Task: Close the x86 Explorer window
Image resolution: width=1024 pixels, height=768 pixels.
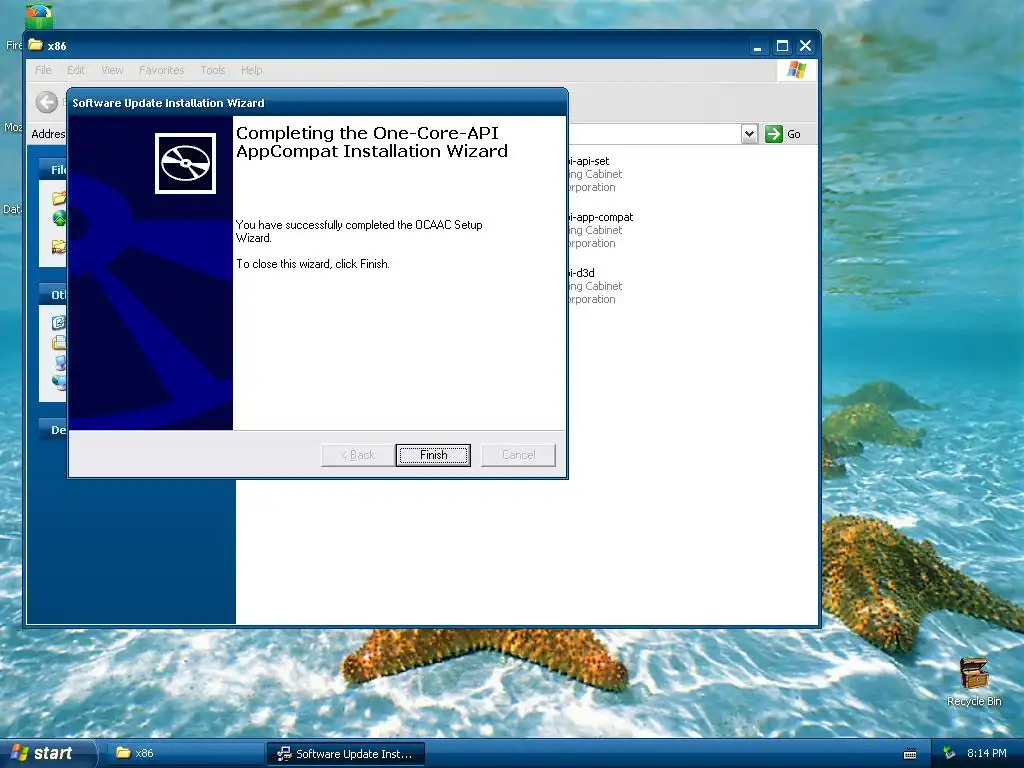Action: 806,46
